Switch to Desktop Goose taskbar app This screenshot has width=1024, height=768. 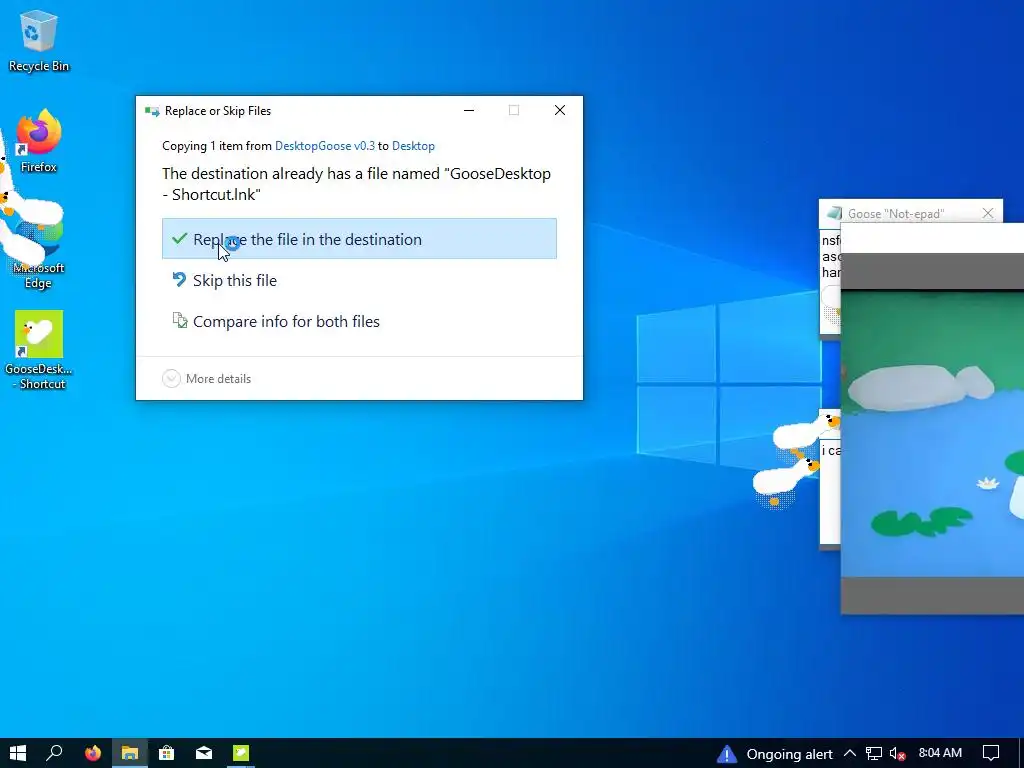click(241, 753)
